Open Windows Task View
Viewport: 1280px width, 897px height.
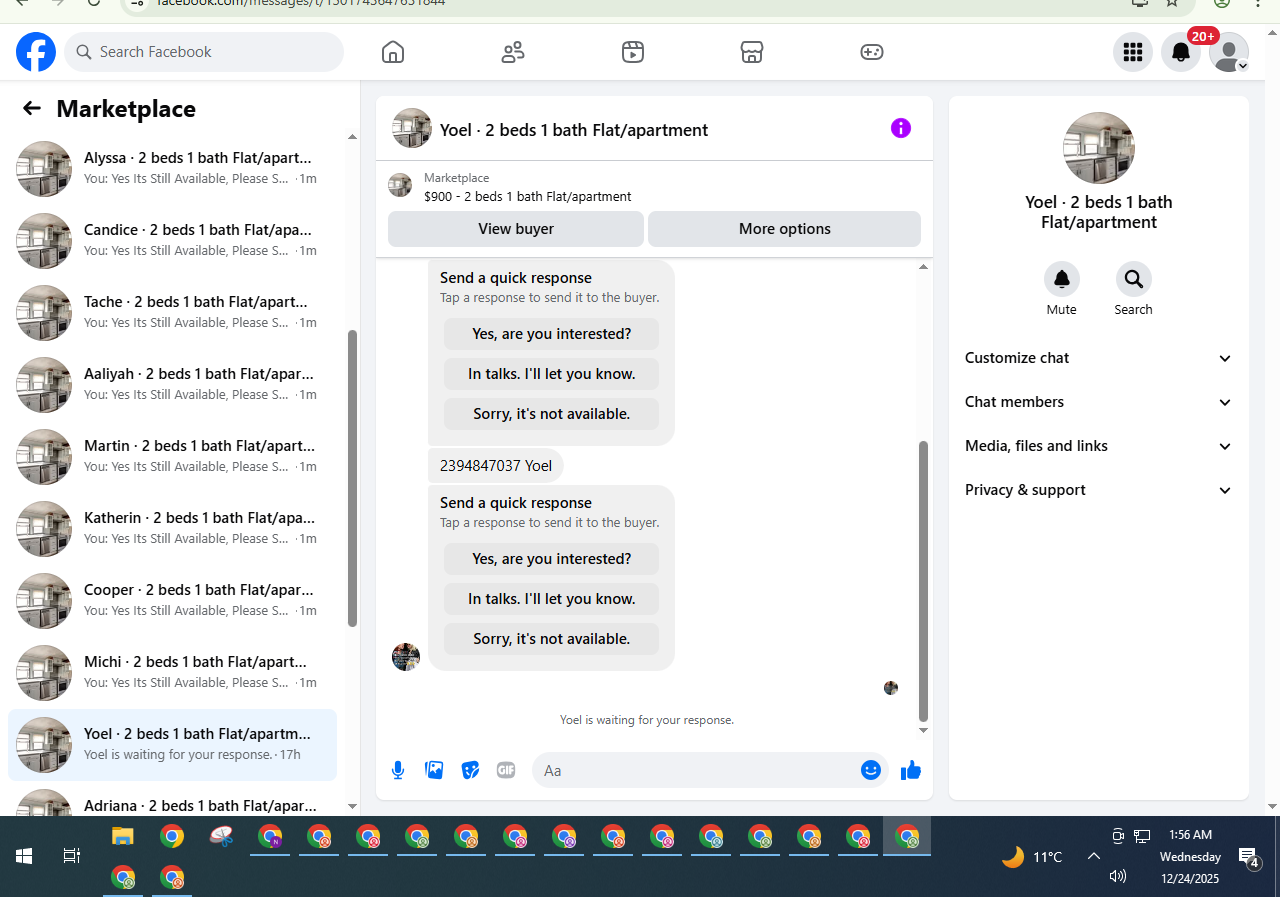[x=71, y=856]
